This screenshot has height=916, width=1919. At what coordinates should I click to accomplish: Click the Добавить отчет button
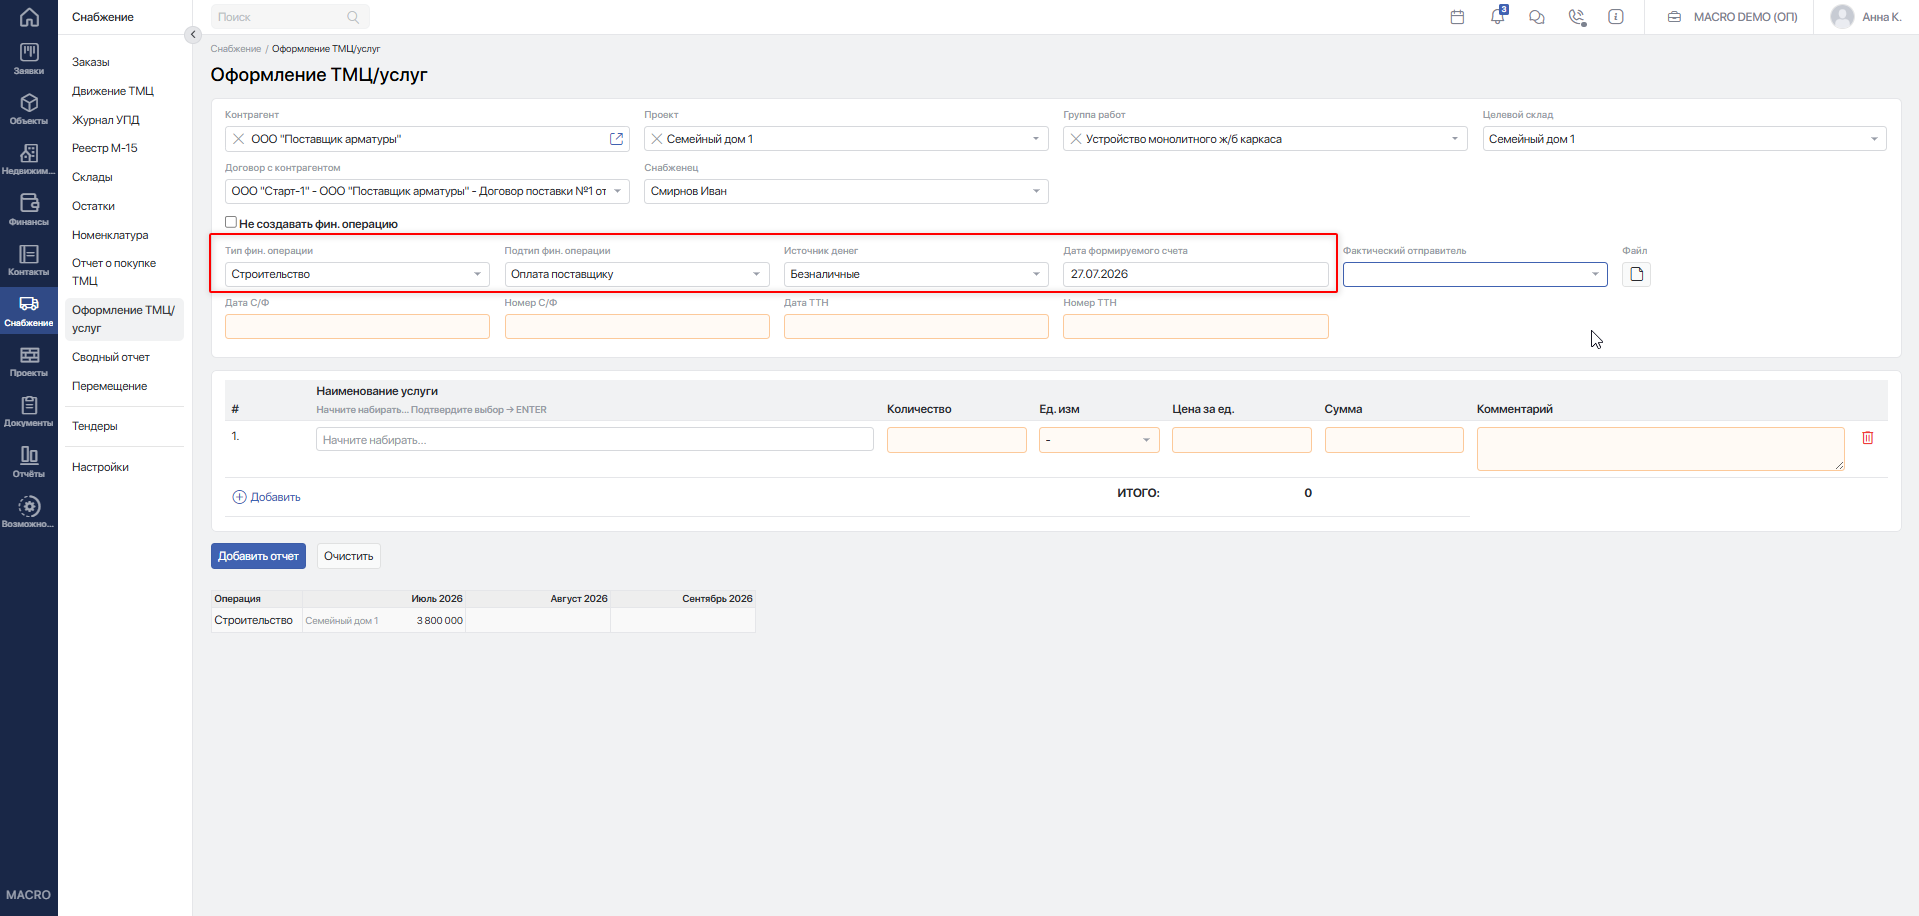[258, 556]
